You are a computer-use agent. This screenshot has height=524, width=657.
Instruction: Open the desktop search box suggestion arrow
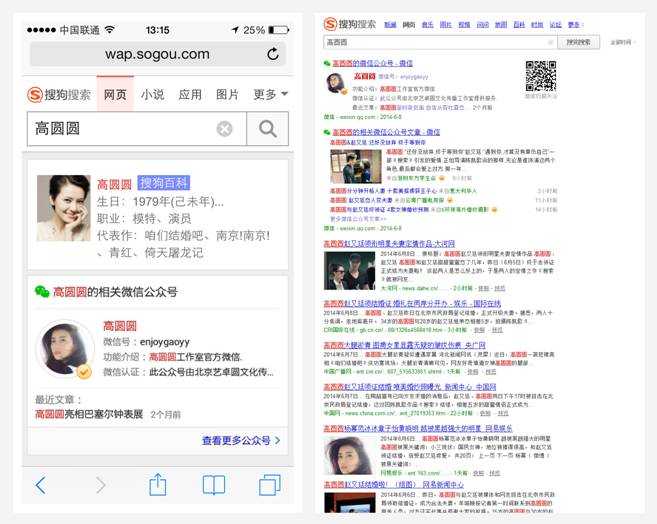click(549, 43)
